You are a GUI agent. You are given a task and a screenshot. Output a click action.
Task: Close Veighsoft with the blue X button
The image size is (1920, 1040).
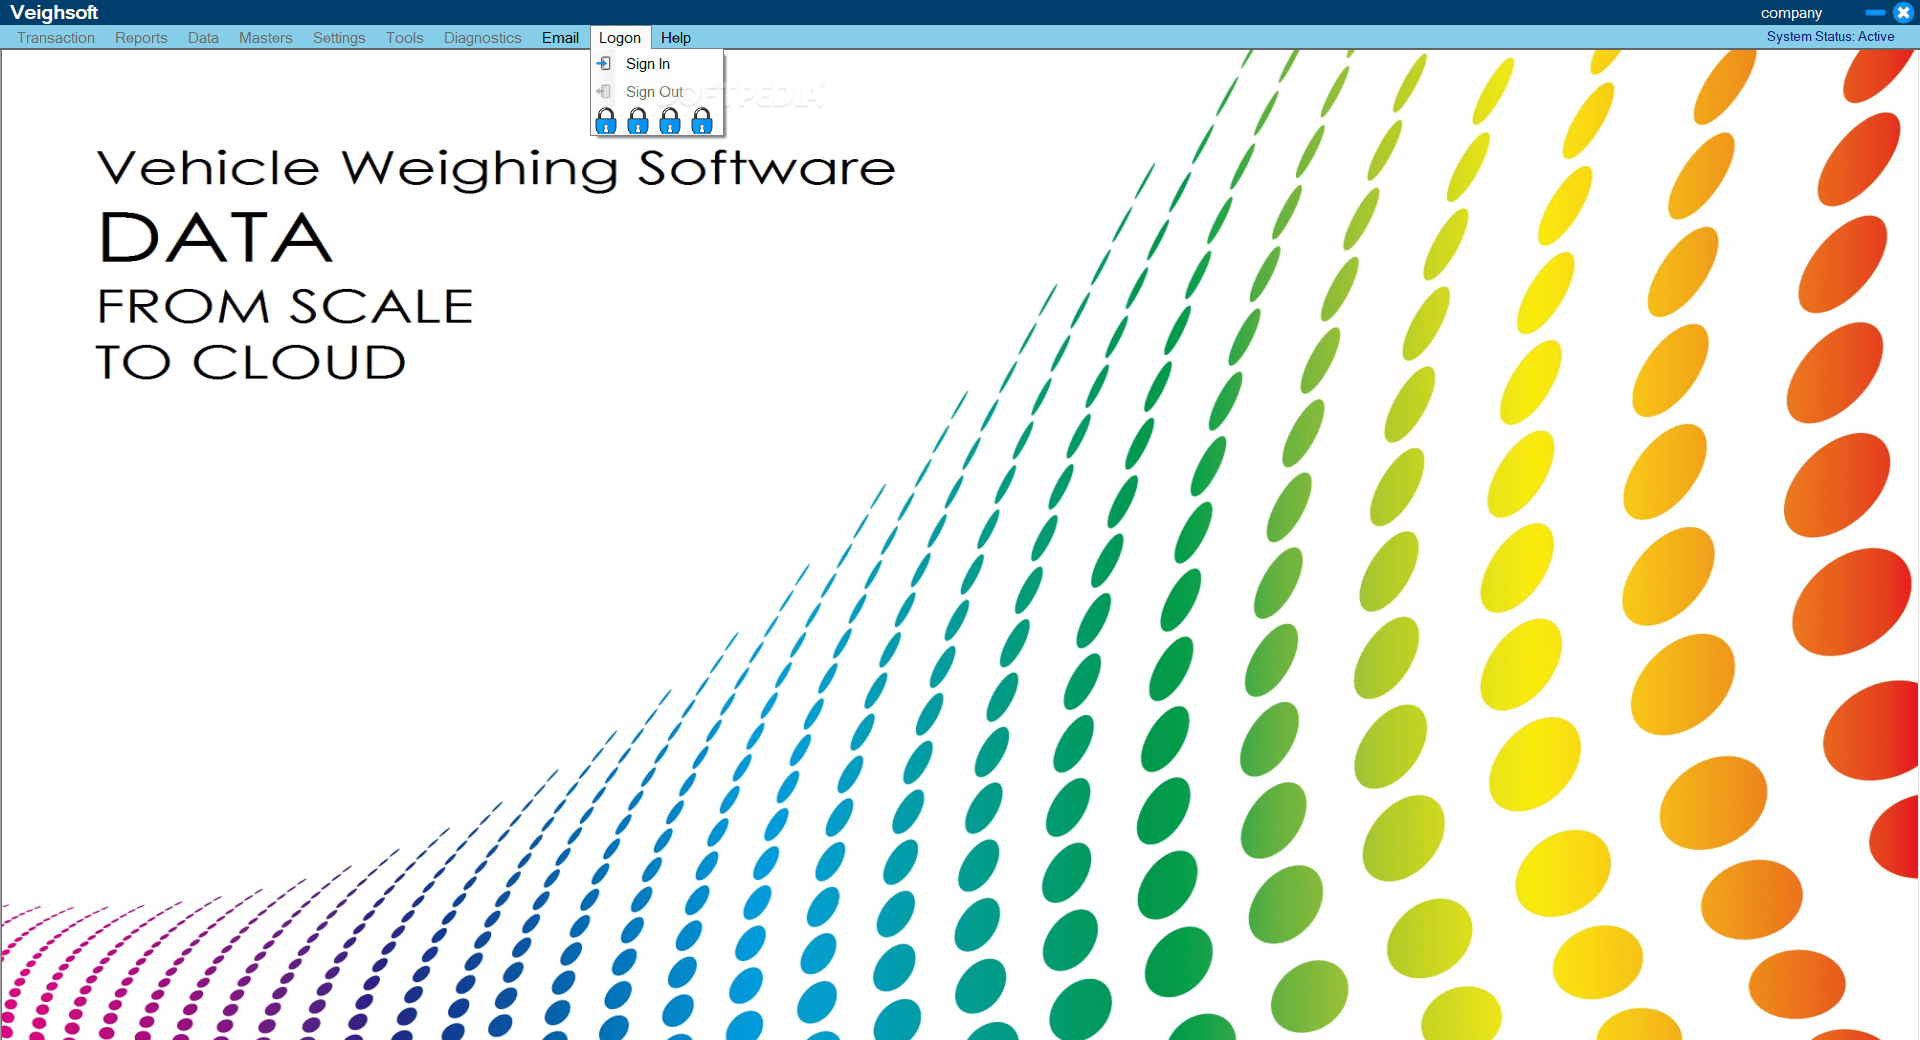pos(1904,13)
